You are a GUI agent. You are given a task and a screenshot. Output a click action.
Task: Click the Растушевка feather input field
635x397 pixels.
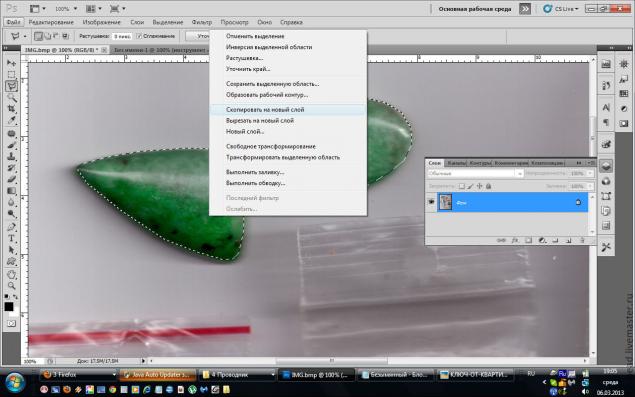click(122, 36)
